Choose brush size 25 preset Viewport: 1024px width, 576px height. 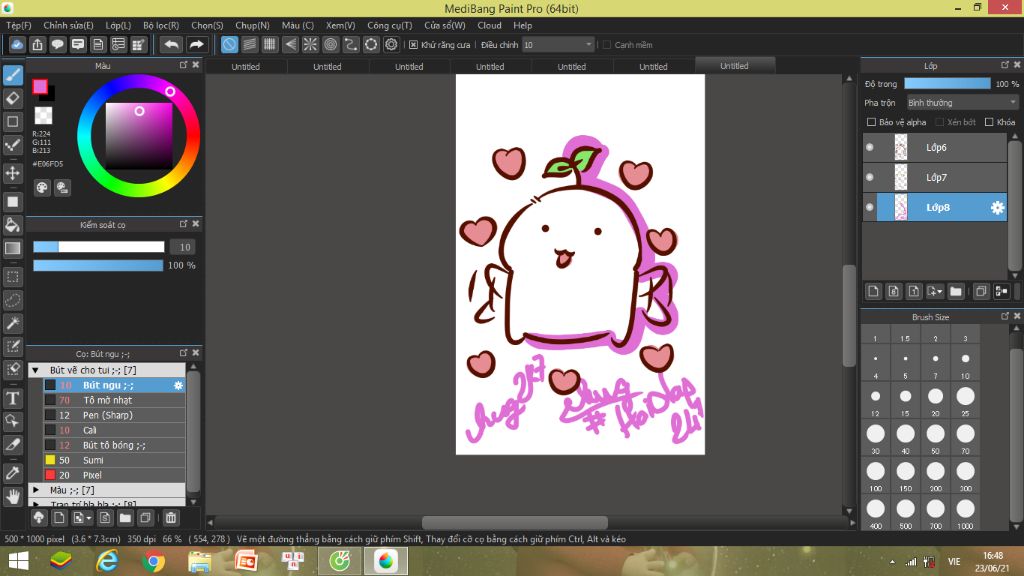965,400
